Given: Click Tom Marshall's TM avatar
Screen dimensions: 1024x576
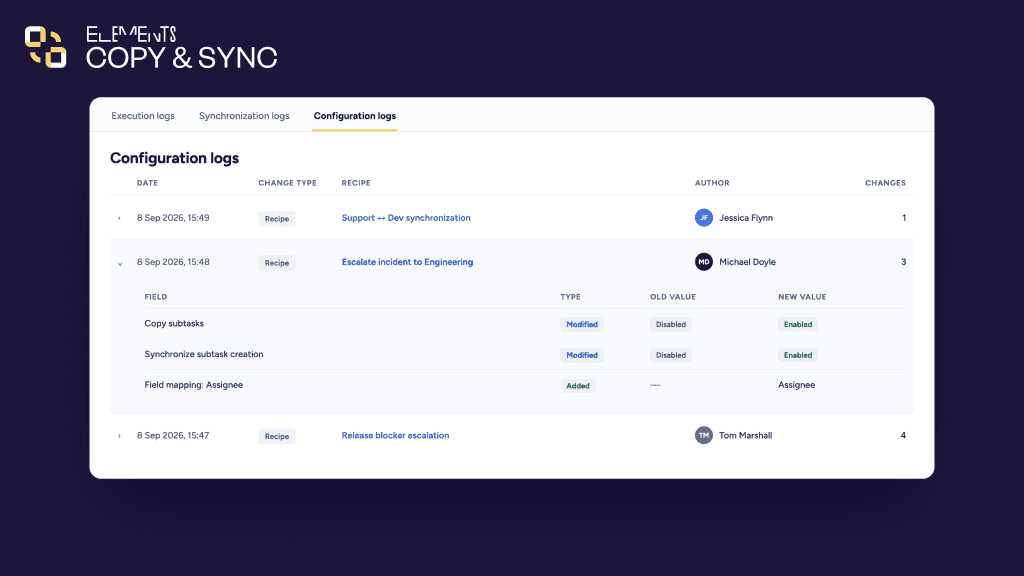Looking at the screenshot, I should [x=703, y=435].
